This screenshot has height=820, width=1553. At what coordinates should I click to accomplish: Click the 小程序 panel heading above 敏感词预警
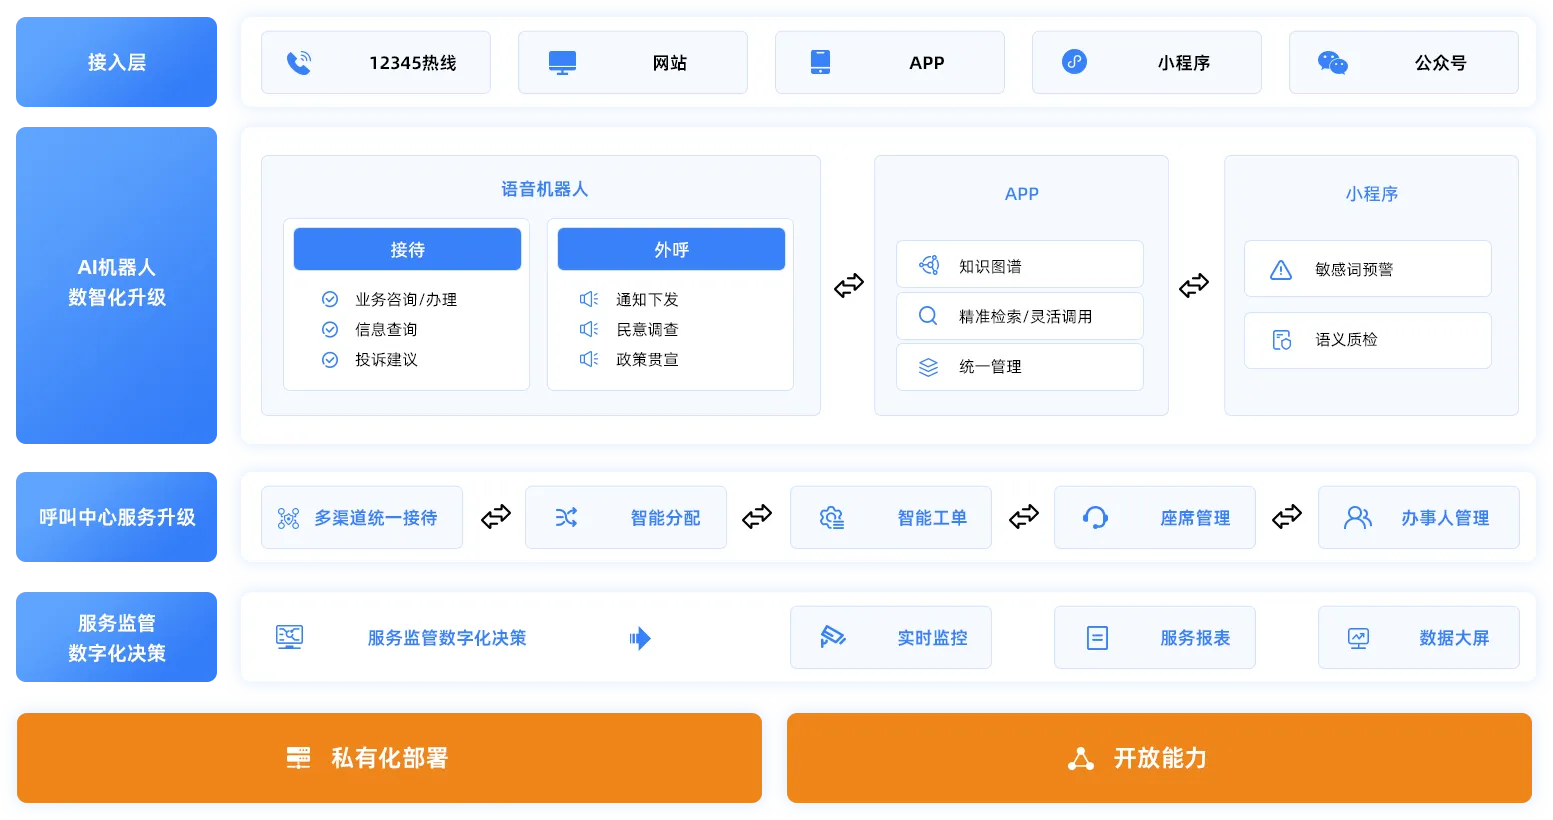click(x=1371, y=194)
